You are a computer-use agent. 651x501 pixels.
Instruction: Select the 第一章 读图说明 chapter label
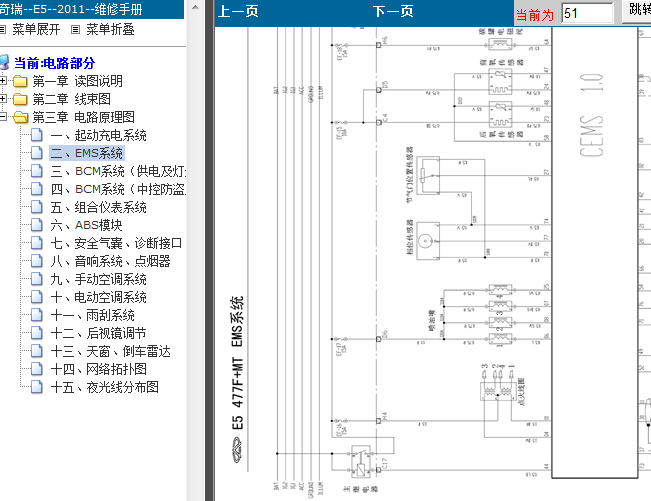click(78, 81)
